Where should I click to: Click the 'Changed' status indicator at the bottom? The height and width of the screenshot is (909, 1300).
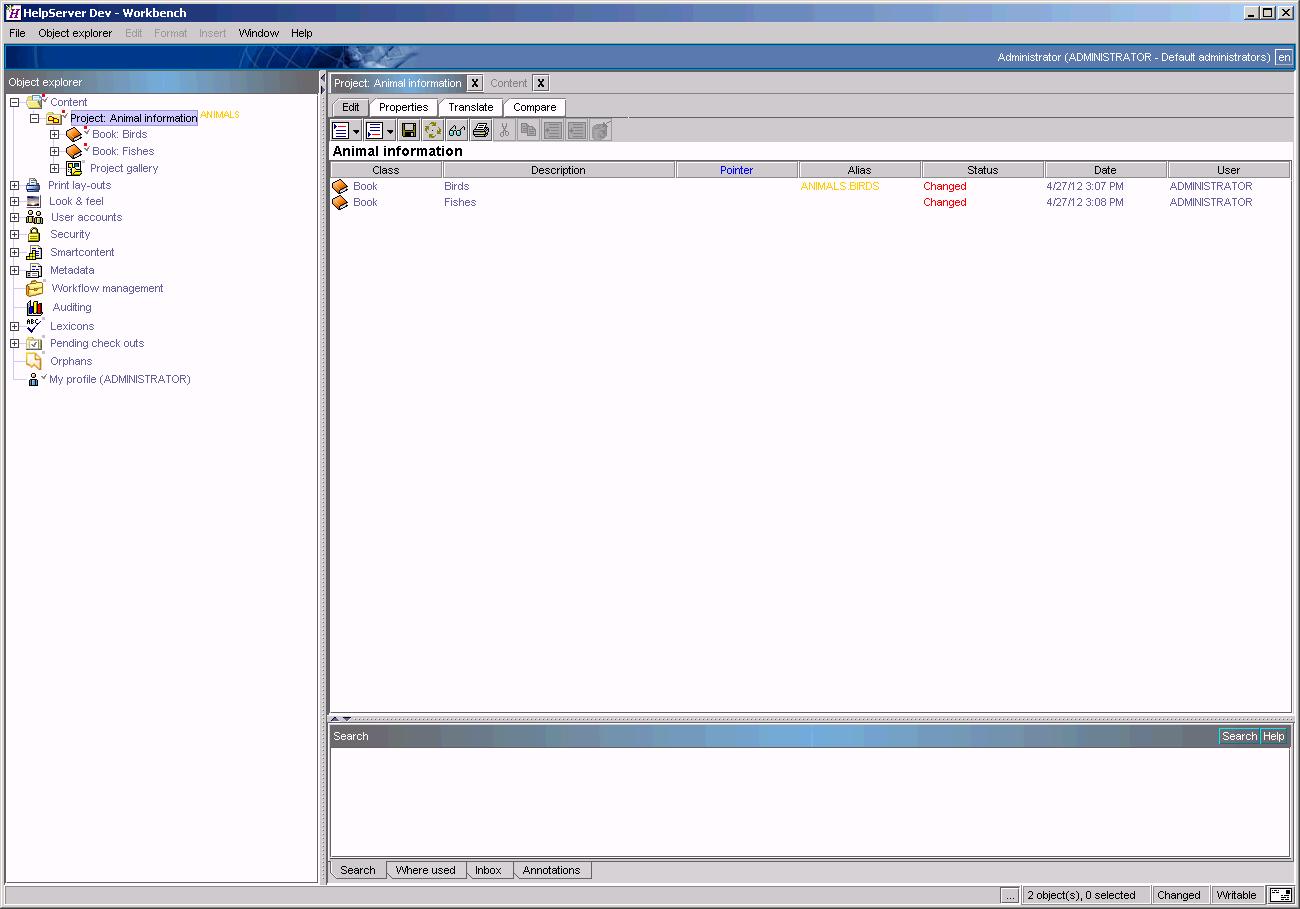point(1180,895)
